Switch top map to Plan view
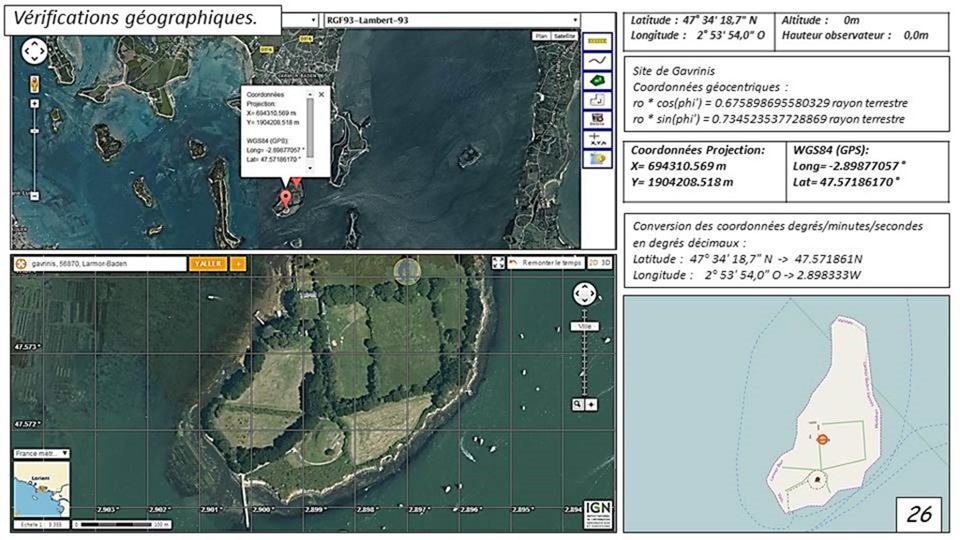The width and height of the screenshot is (960, 540). click(x=542, y=35)
